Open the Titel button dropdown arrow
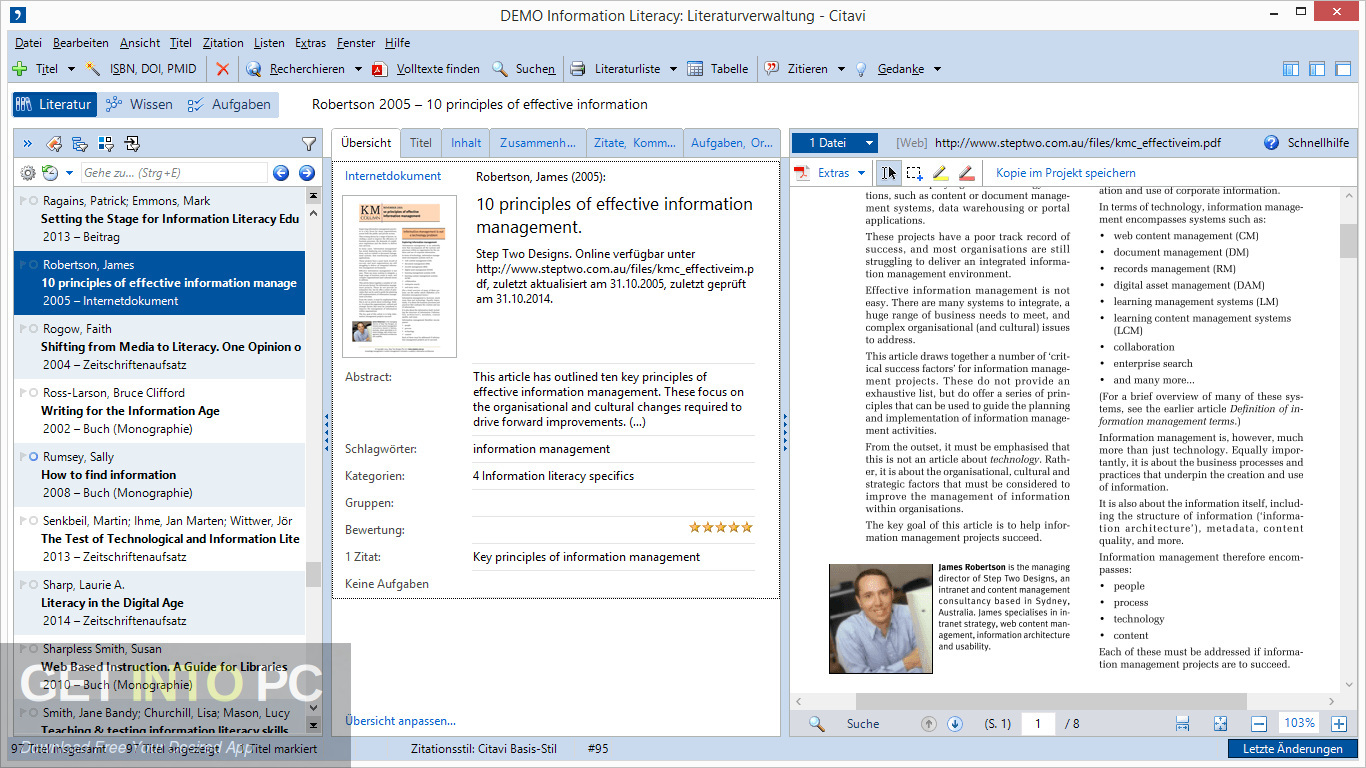This screenshot has height=768, width=1366. 71,69
